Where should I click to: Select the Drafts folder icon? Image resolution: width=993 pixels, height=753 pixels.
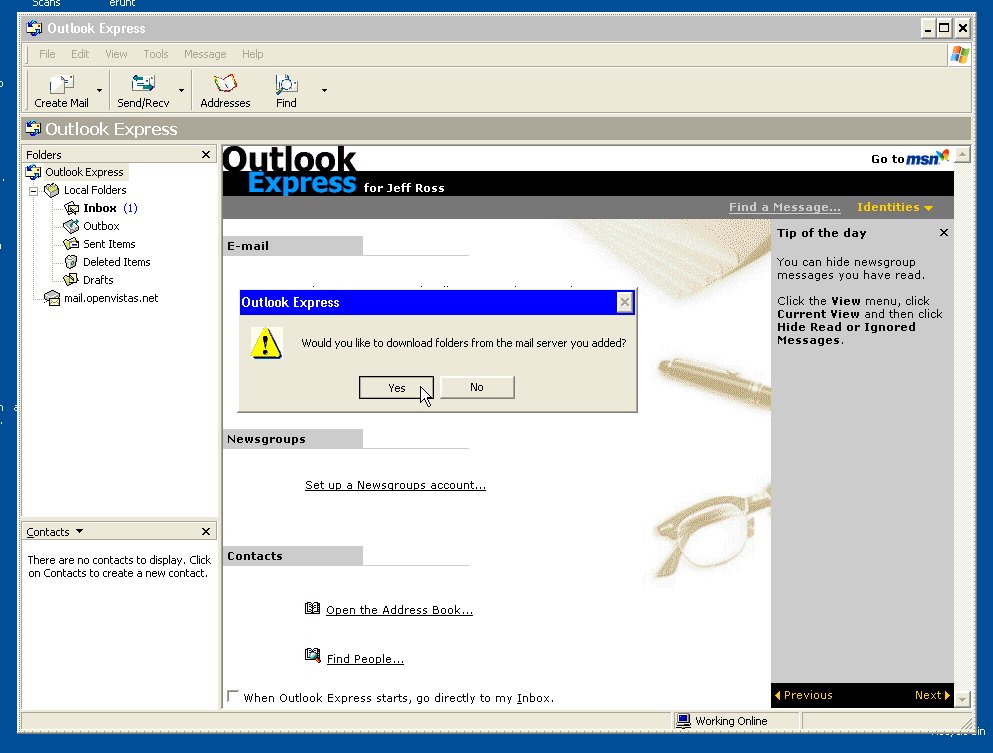coord(72,279)
